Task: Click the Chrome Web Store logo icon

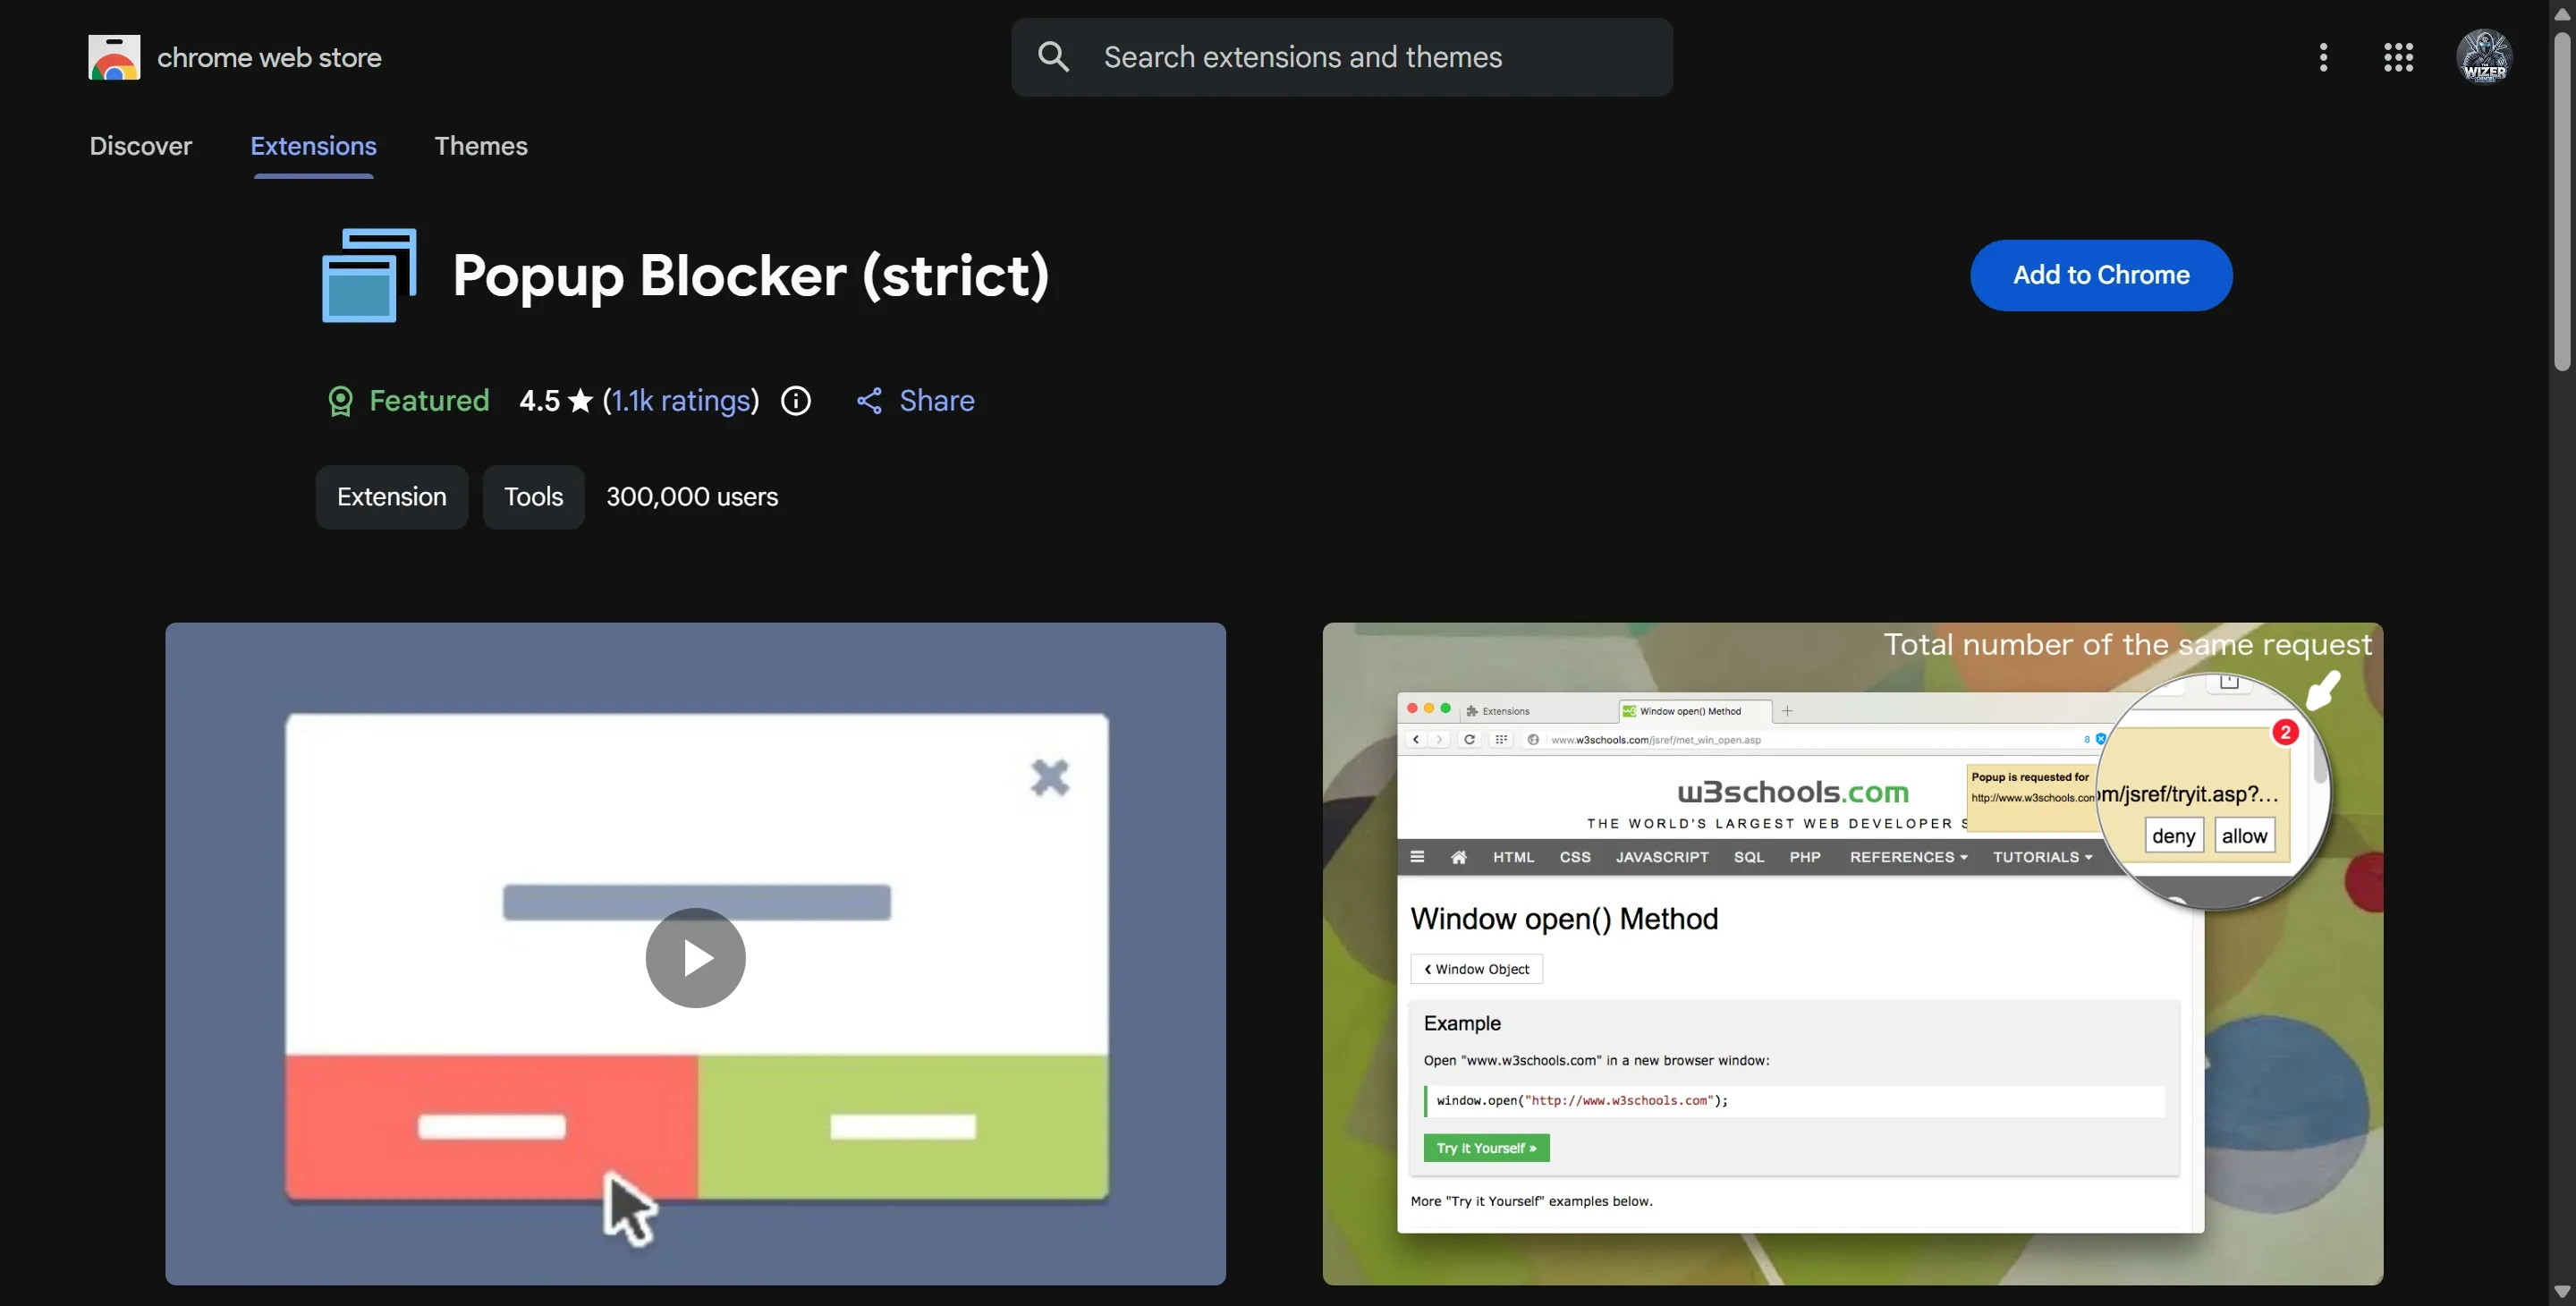Action: click(x=114, y=57)
